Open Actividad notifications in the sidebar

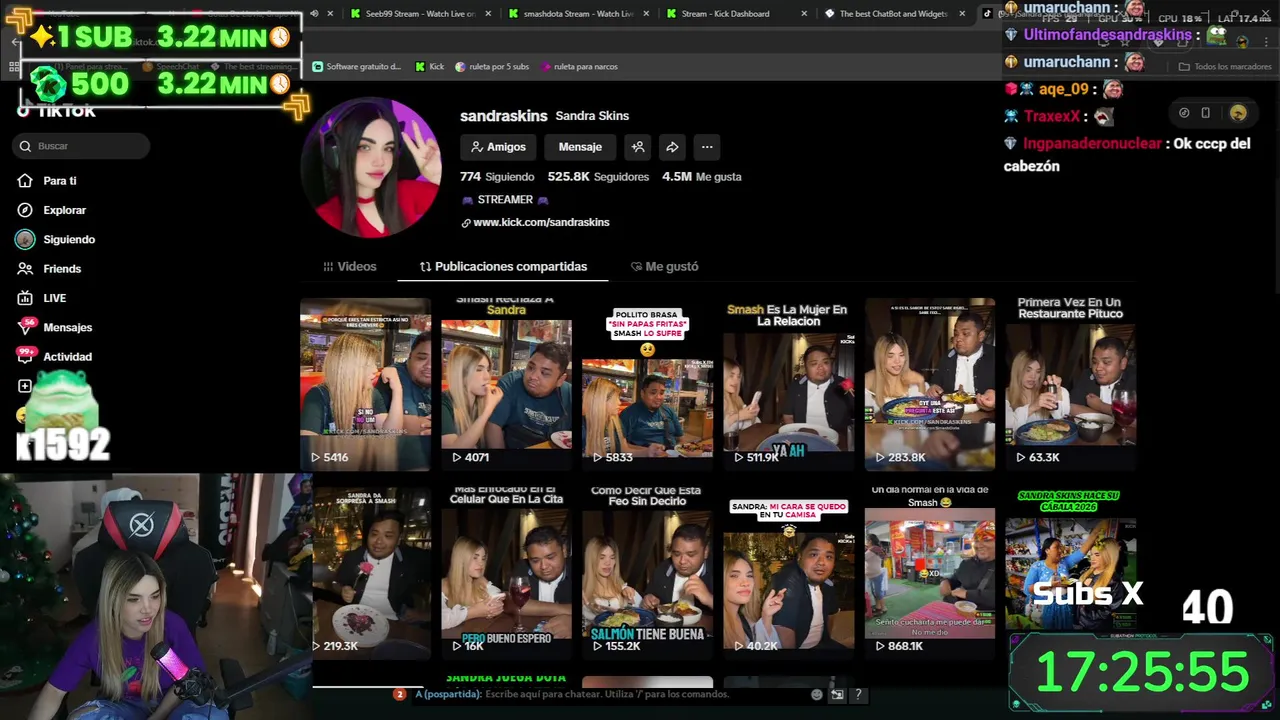pos(55,356)
